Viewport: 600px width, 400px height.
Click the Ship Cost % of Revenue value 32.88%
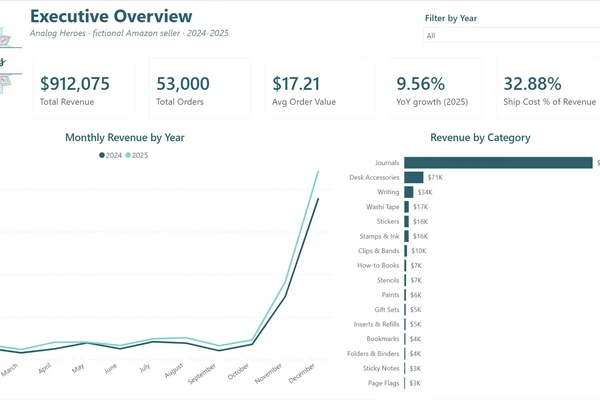pos(532,84)
